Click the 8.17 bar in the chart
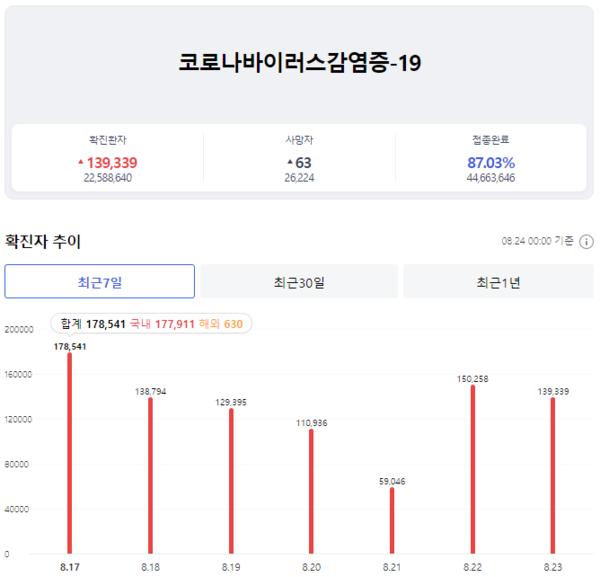600x577 pixels. [x=70, y=453]
